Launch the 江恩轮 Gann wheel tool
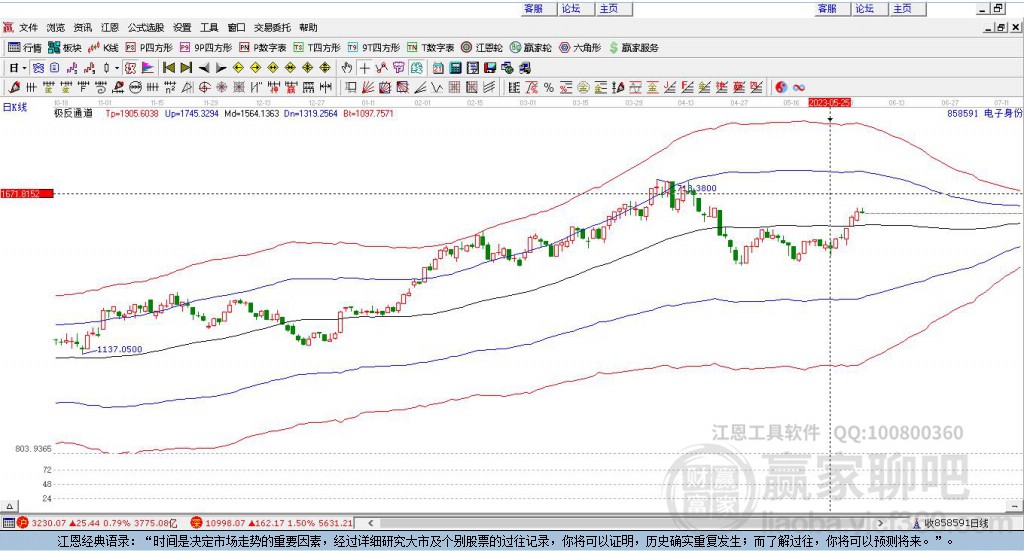 coord(482,48)
